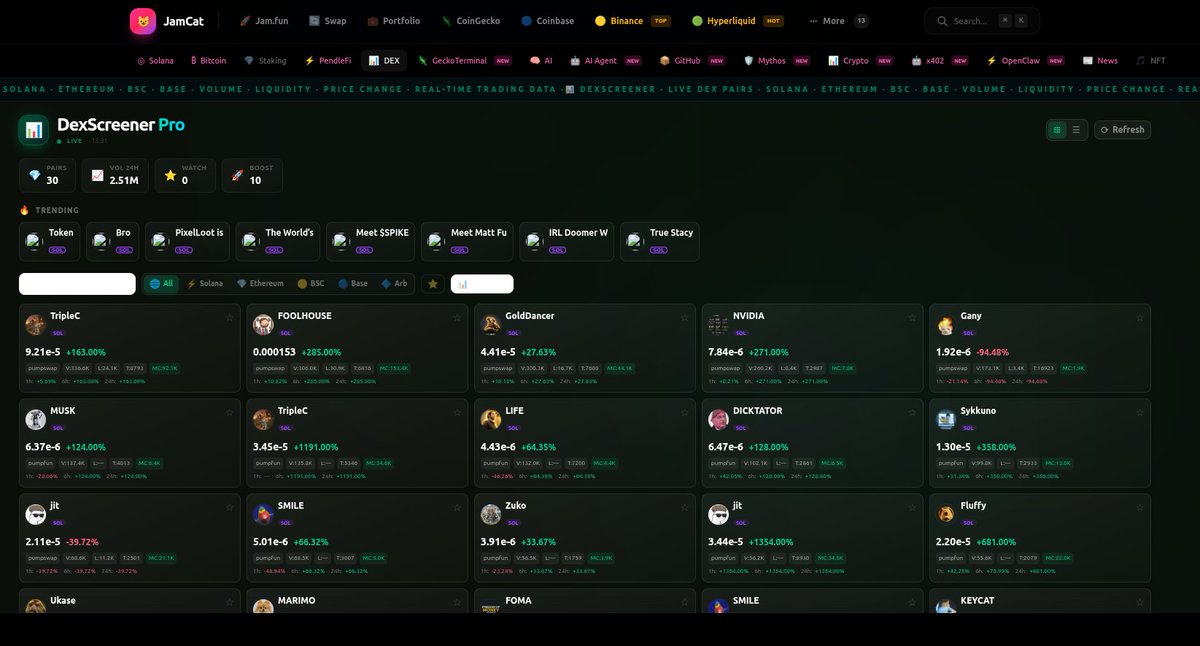This screenshot has height=646, width=1200.
Task: Open the AI Agent tab
Action: [605, 61]
